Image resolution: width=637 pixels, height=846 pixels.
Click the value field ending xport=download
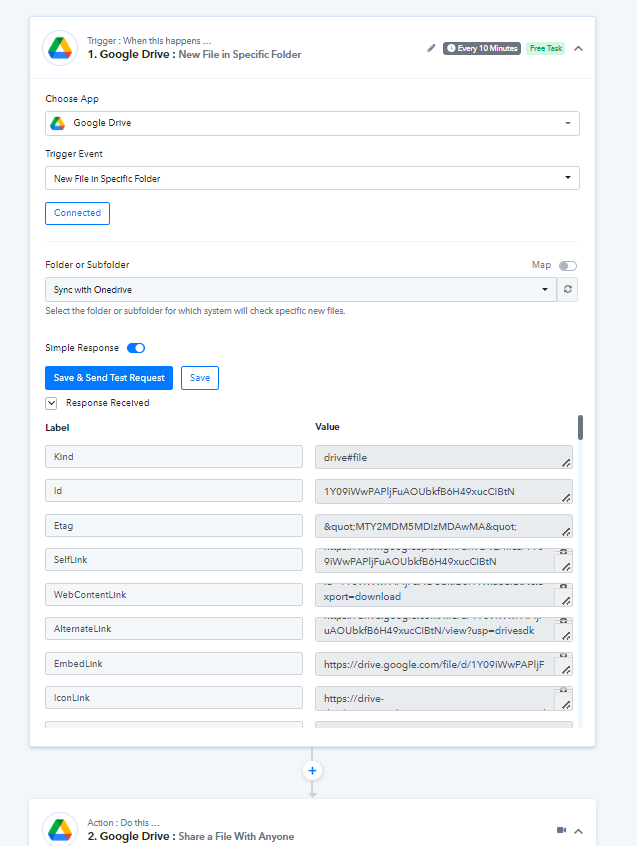[444, 595]
